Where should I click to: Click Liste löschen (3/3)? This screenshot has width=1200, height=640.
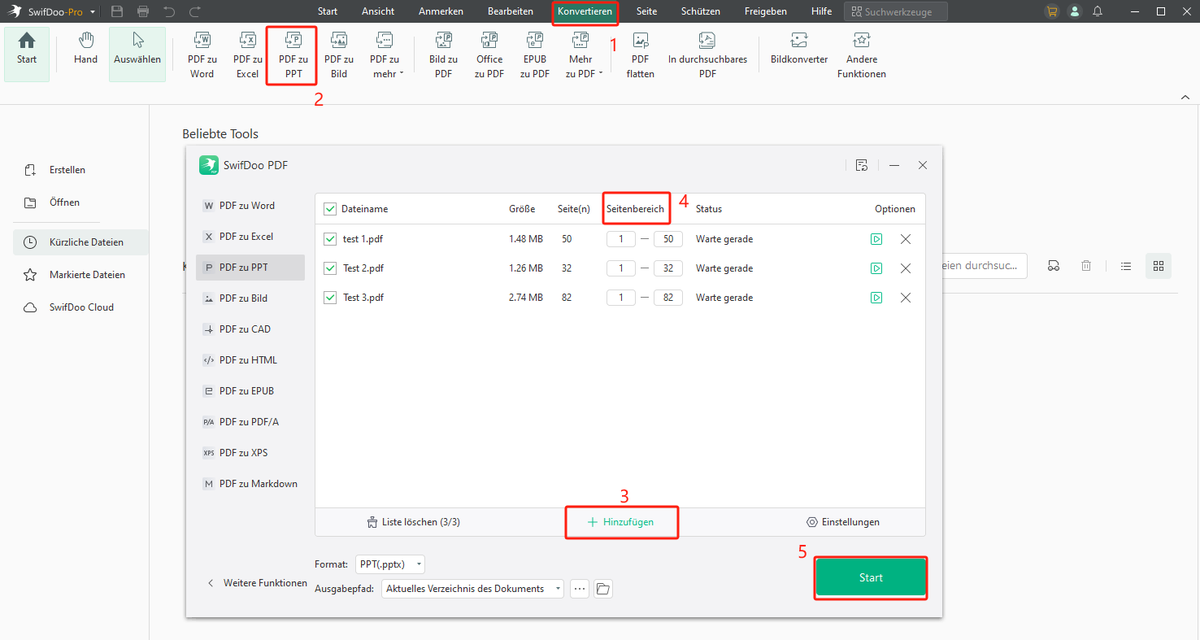414,522
